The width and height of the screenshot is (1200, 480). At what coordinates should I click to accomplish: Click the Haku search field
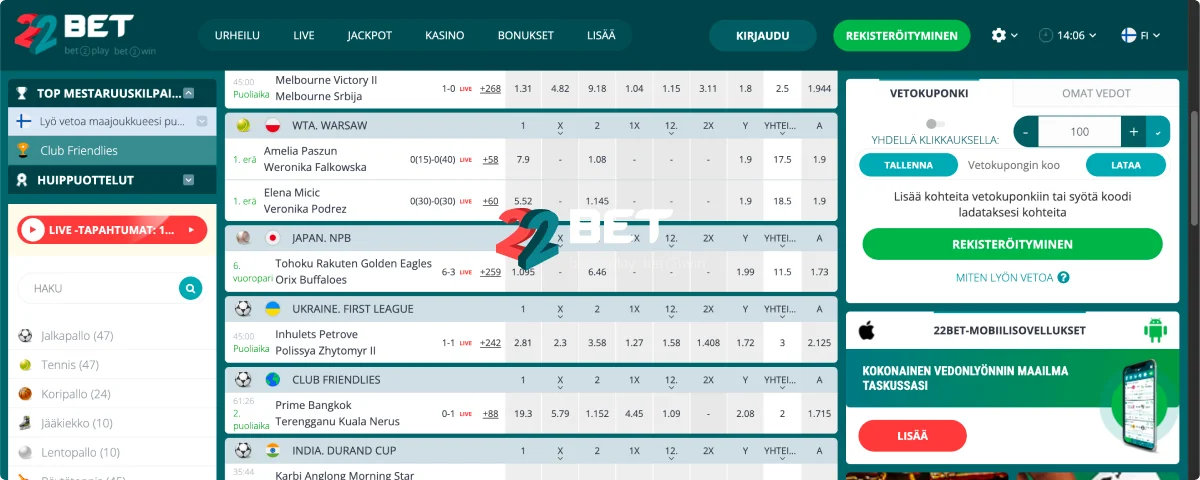(98, 288)
